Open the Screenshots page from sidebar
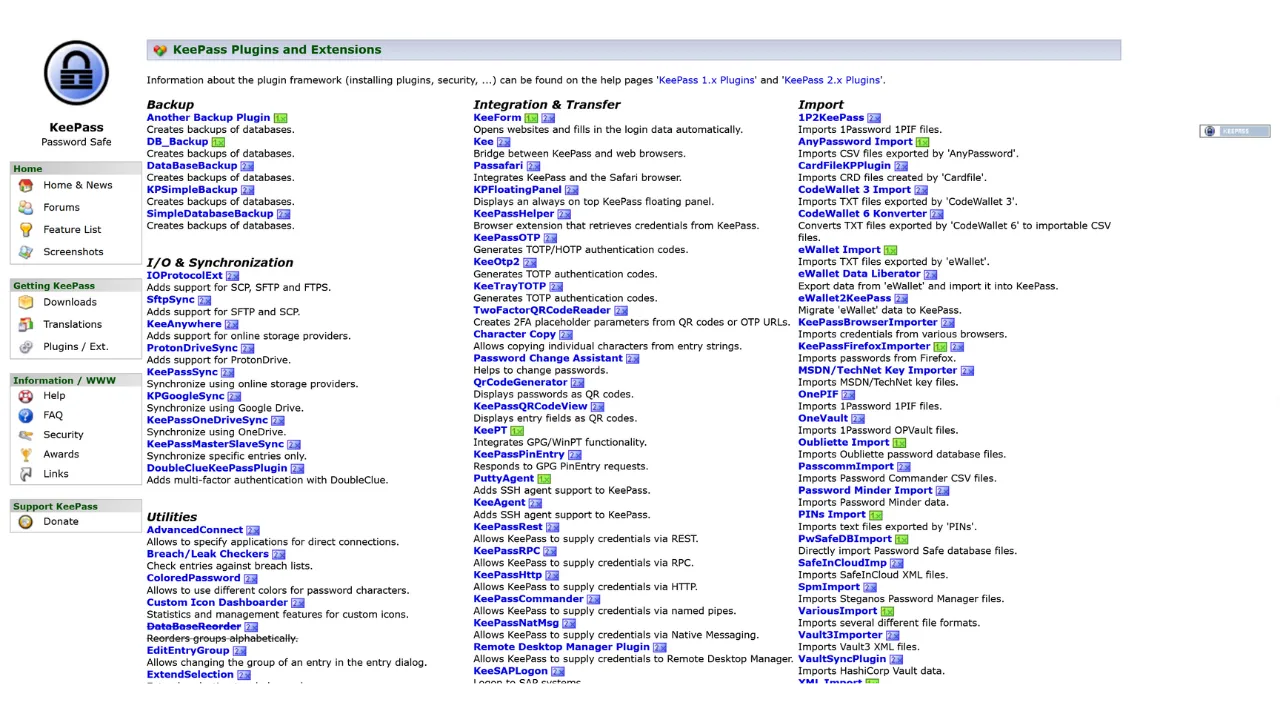1280x714 pixels. click(x=73, y=252)
